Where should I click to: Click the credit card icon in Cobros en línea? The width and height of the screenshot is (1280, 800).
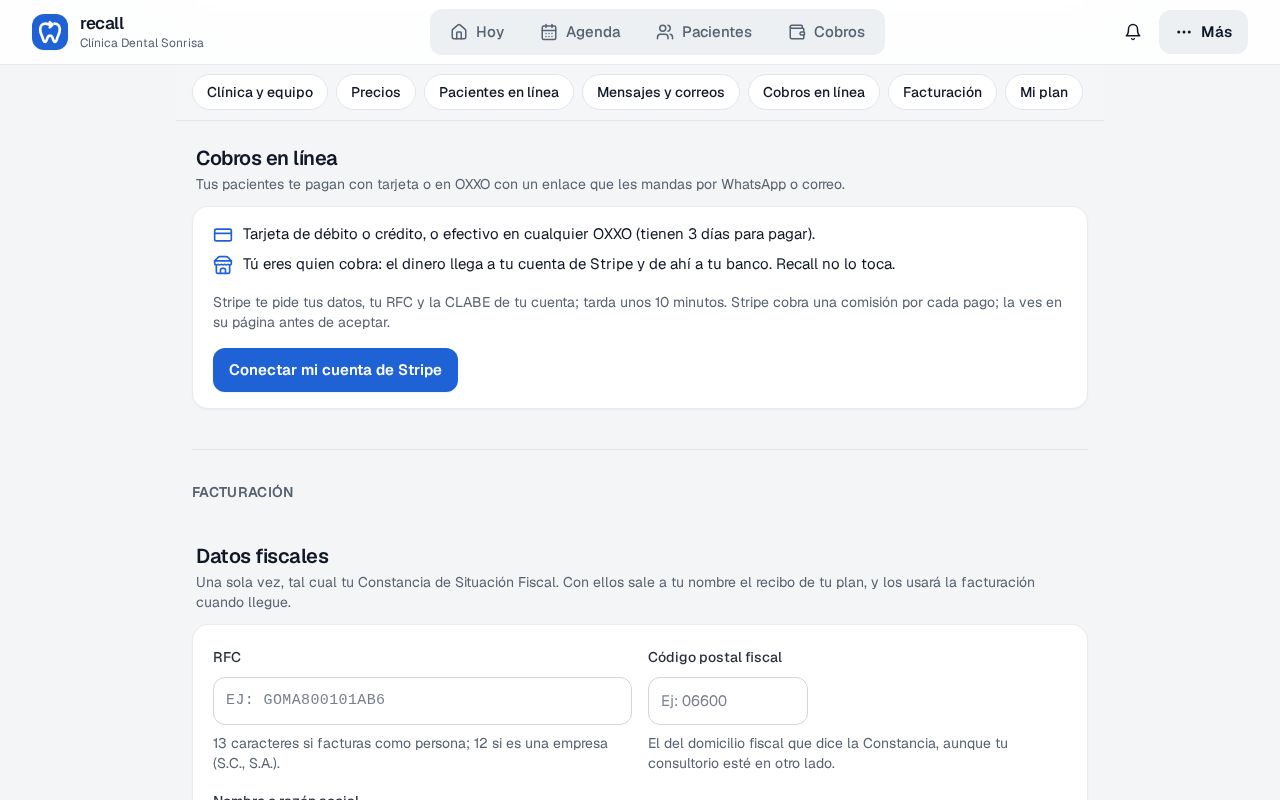223,235
